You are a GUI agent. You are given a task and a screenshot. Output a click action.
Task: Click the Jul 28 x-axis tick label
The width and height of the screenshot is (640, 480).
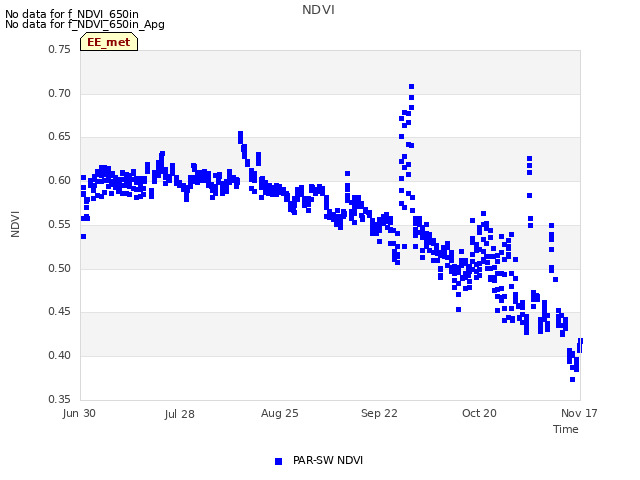180,414
